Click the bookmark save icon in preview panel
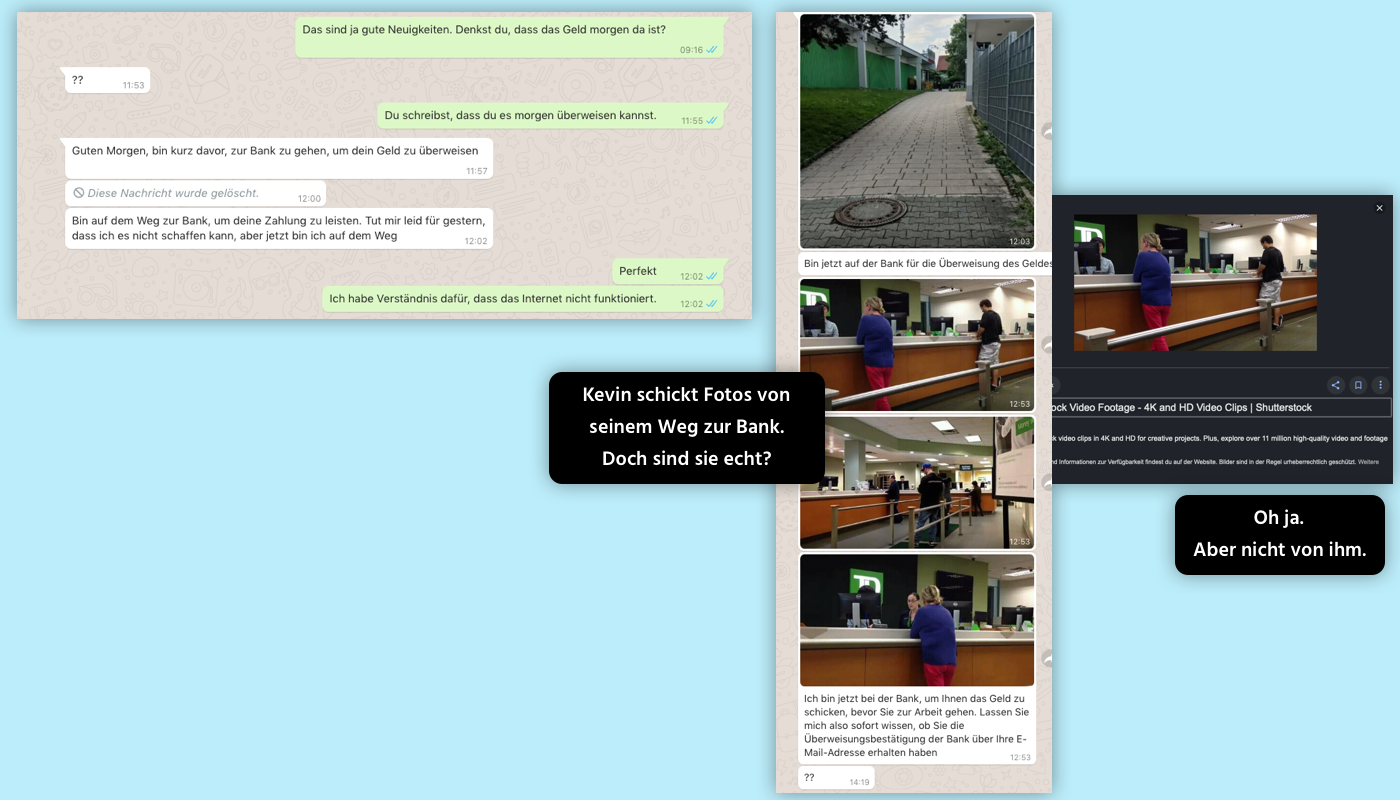Viewport: 1400px width, 800px height. 1358,385
